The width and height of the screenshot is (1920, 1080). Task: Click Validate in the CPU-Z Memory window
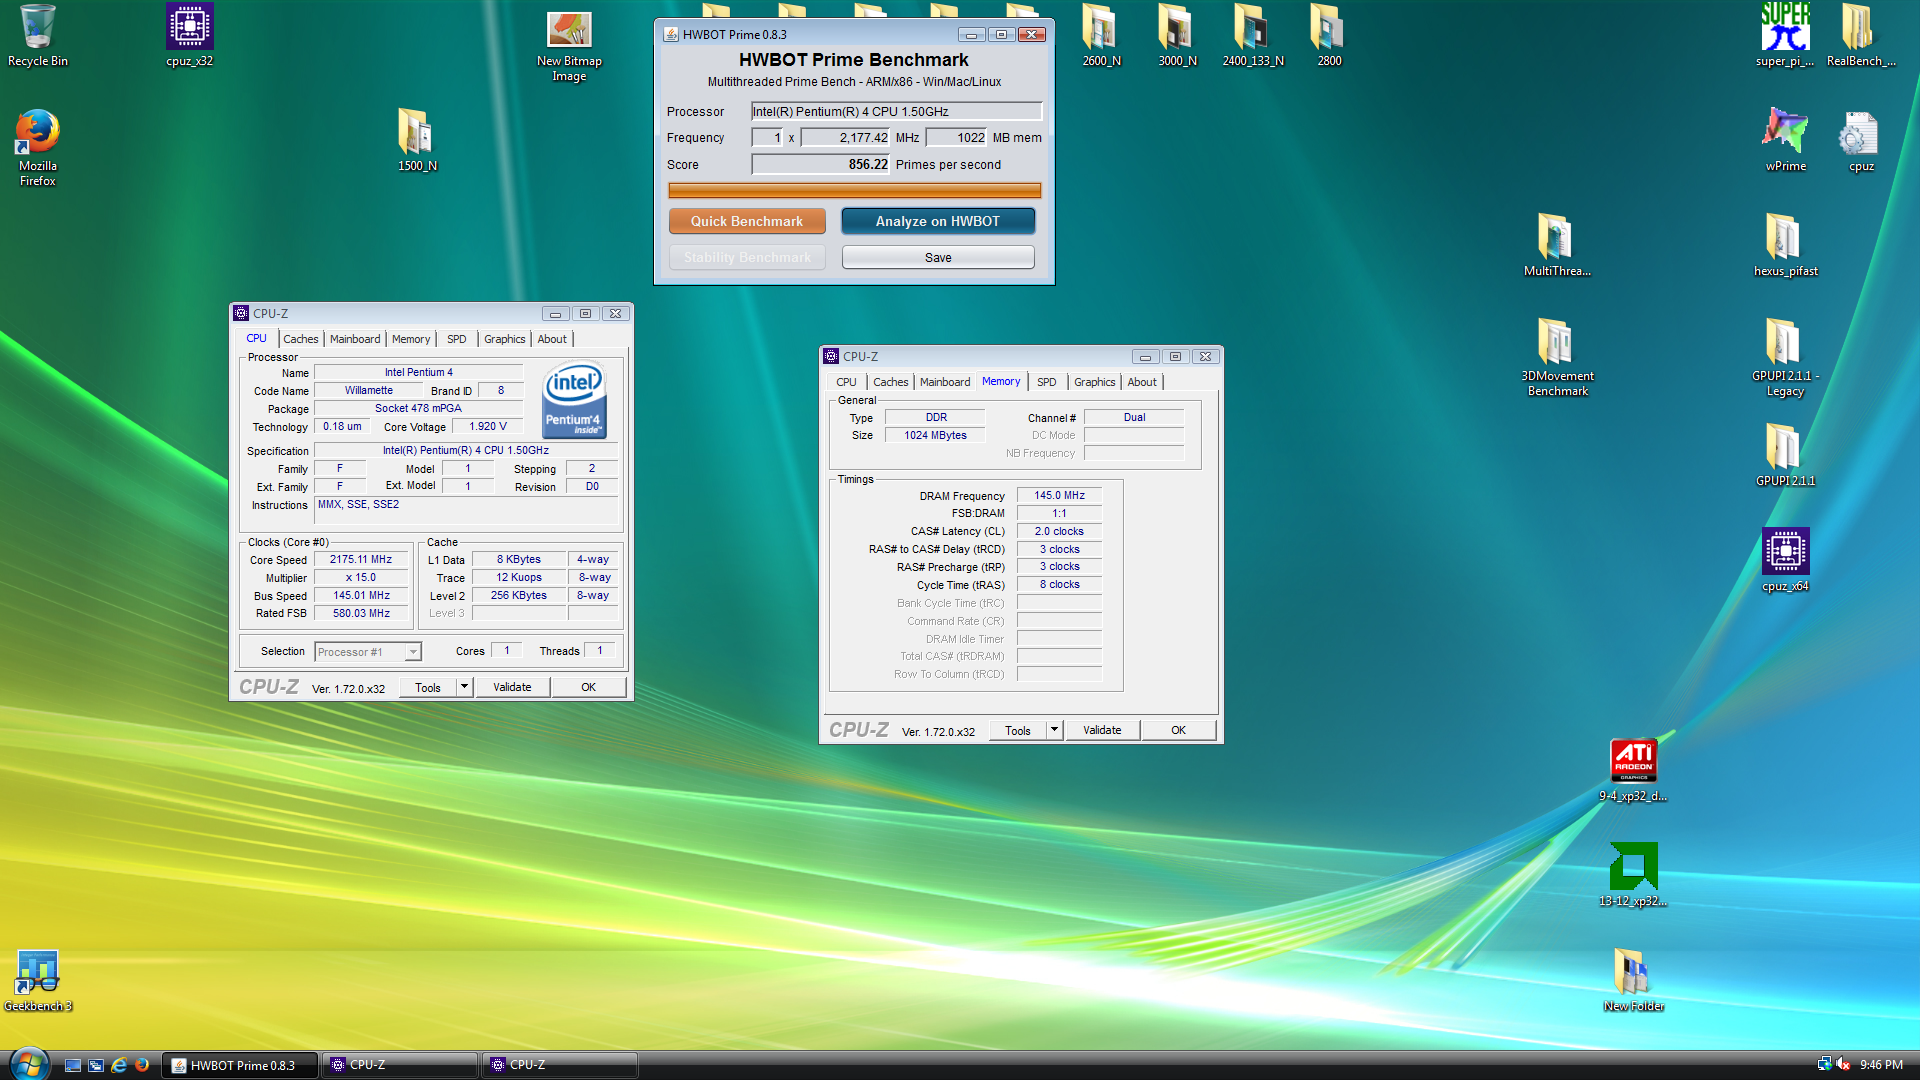[1102, 730]
